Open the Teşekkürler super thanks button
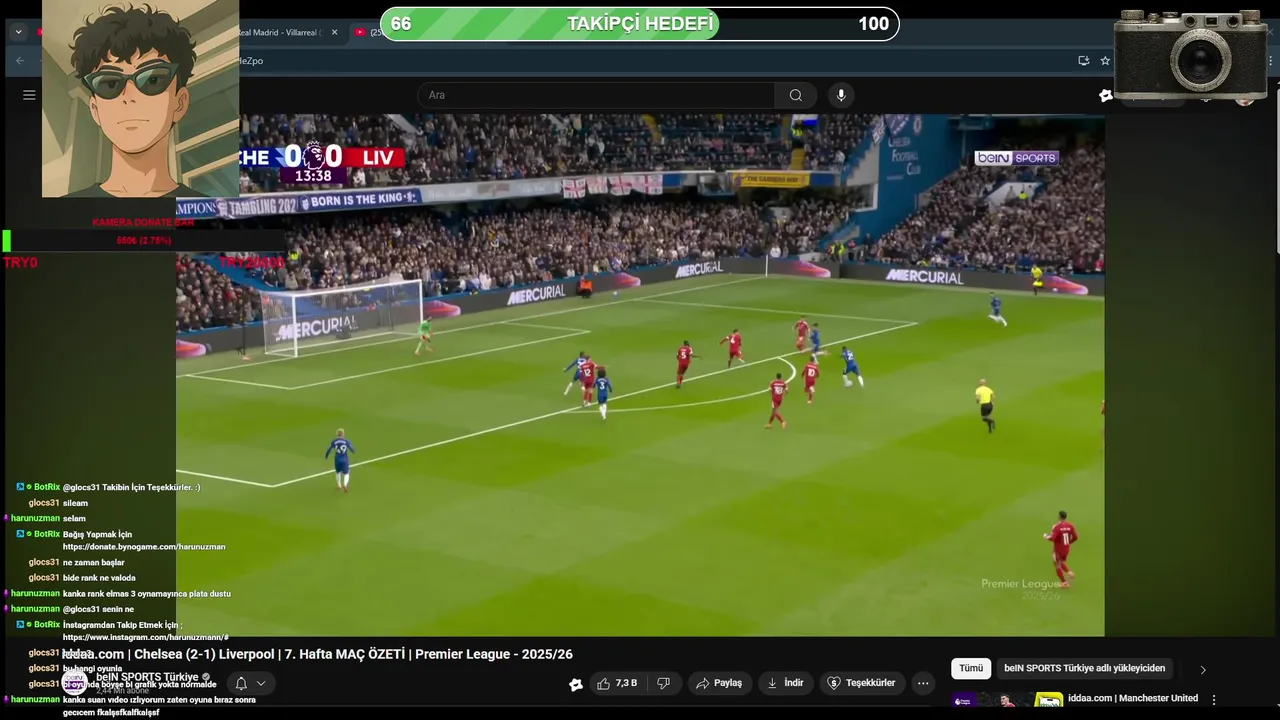Viewport: 1280px width, 720px height. point(862,683)
